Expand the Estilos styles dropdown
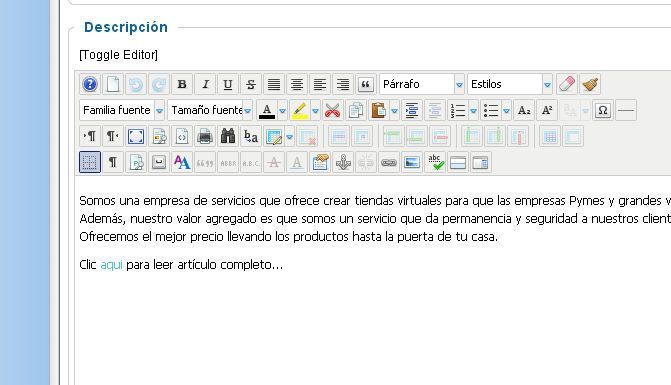 tap(510, 84)
